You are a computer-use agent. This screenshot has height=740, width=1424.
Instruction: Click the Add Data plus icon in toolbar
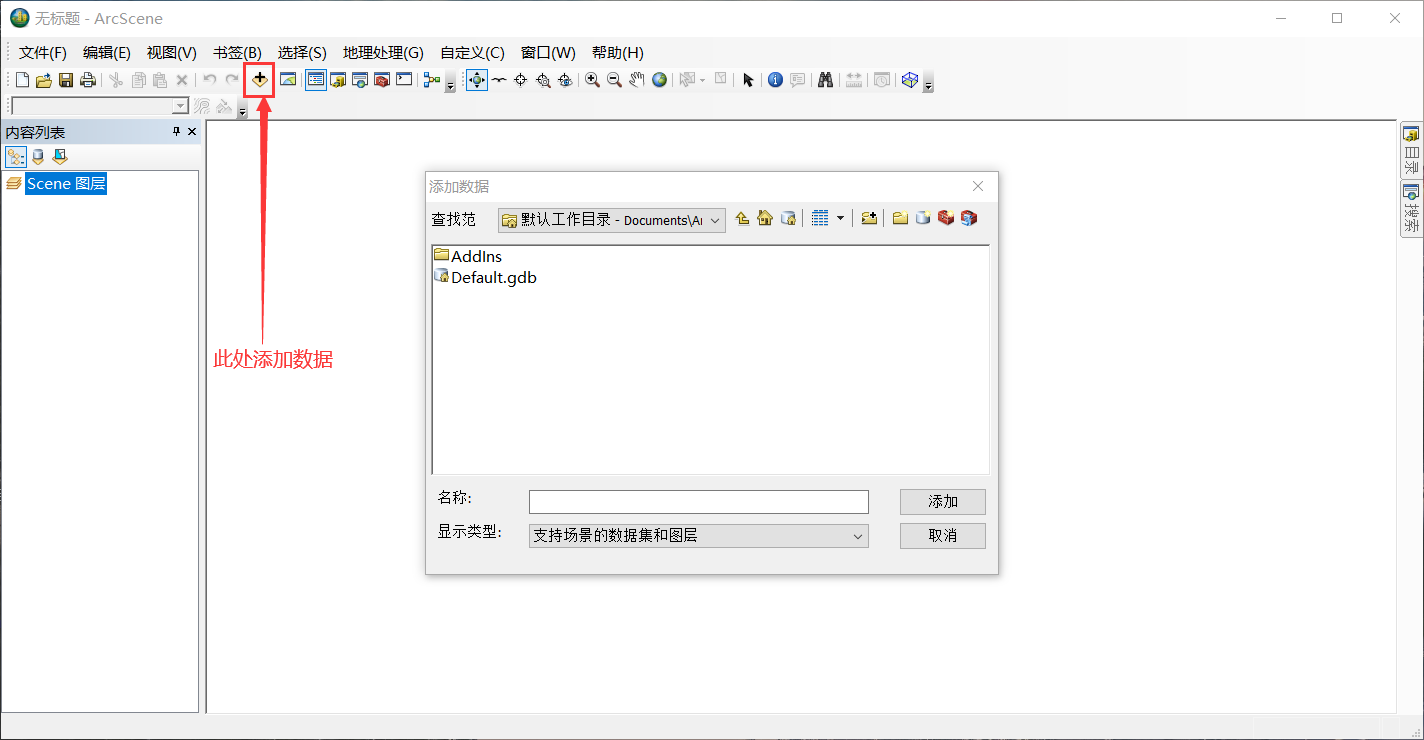pos(260,80)
